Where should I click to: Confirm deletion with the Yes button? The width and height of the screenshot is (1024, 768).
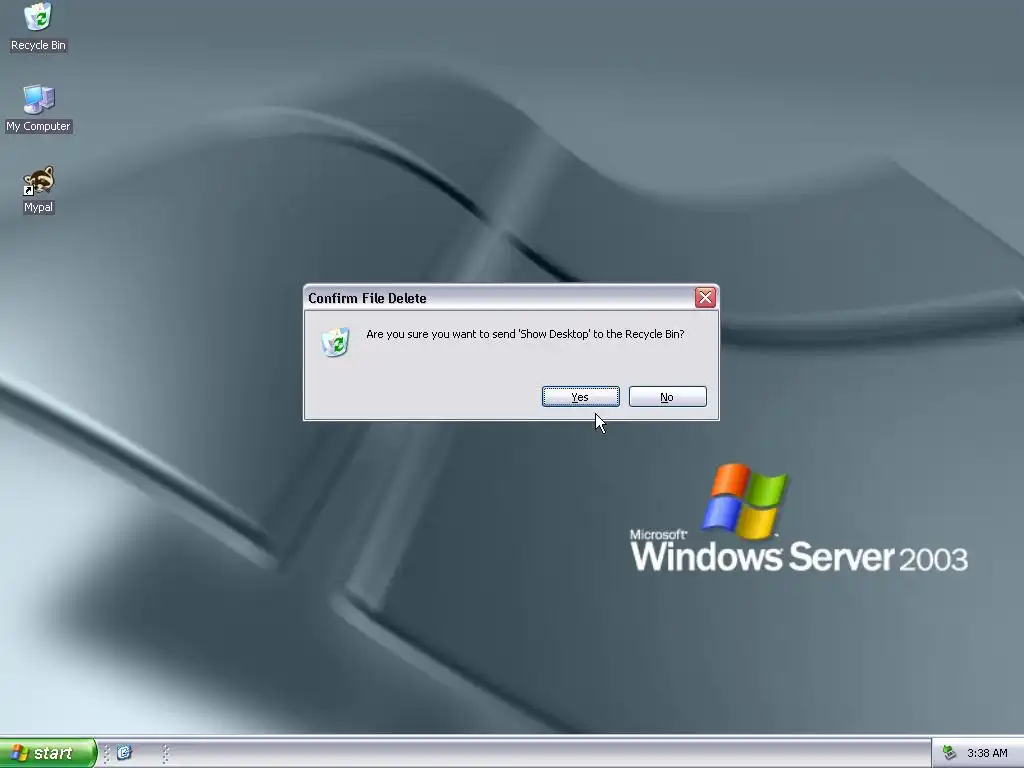(x=581, y=396)
